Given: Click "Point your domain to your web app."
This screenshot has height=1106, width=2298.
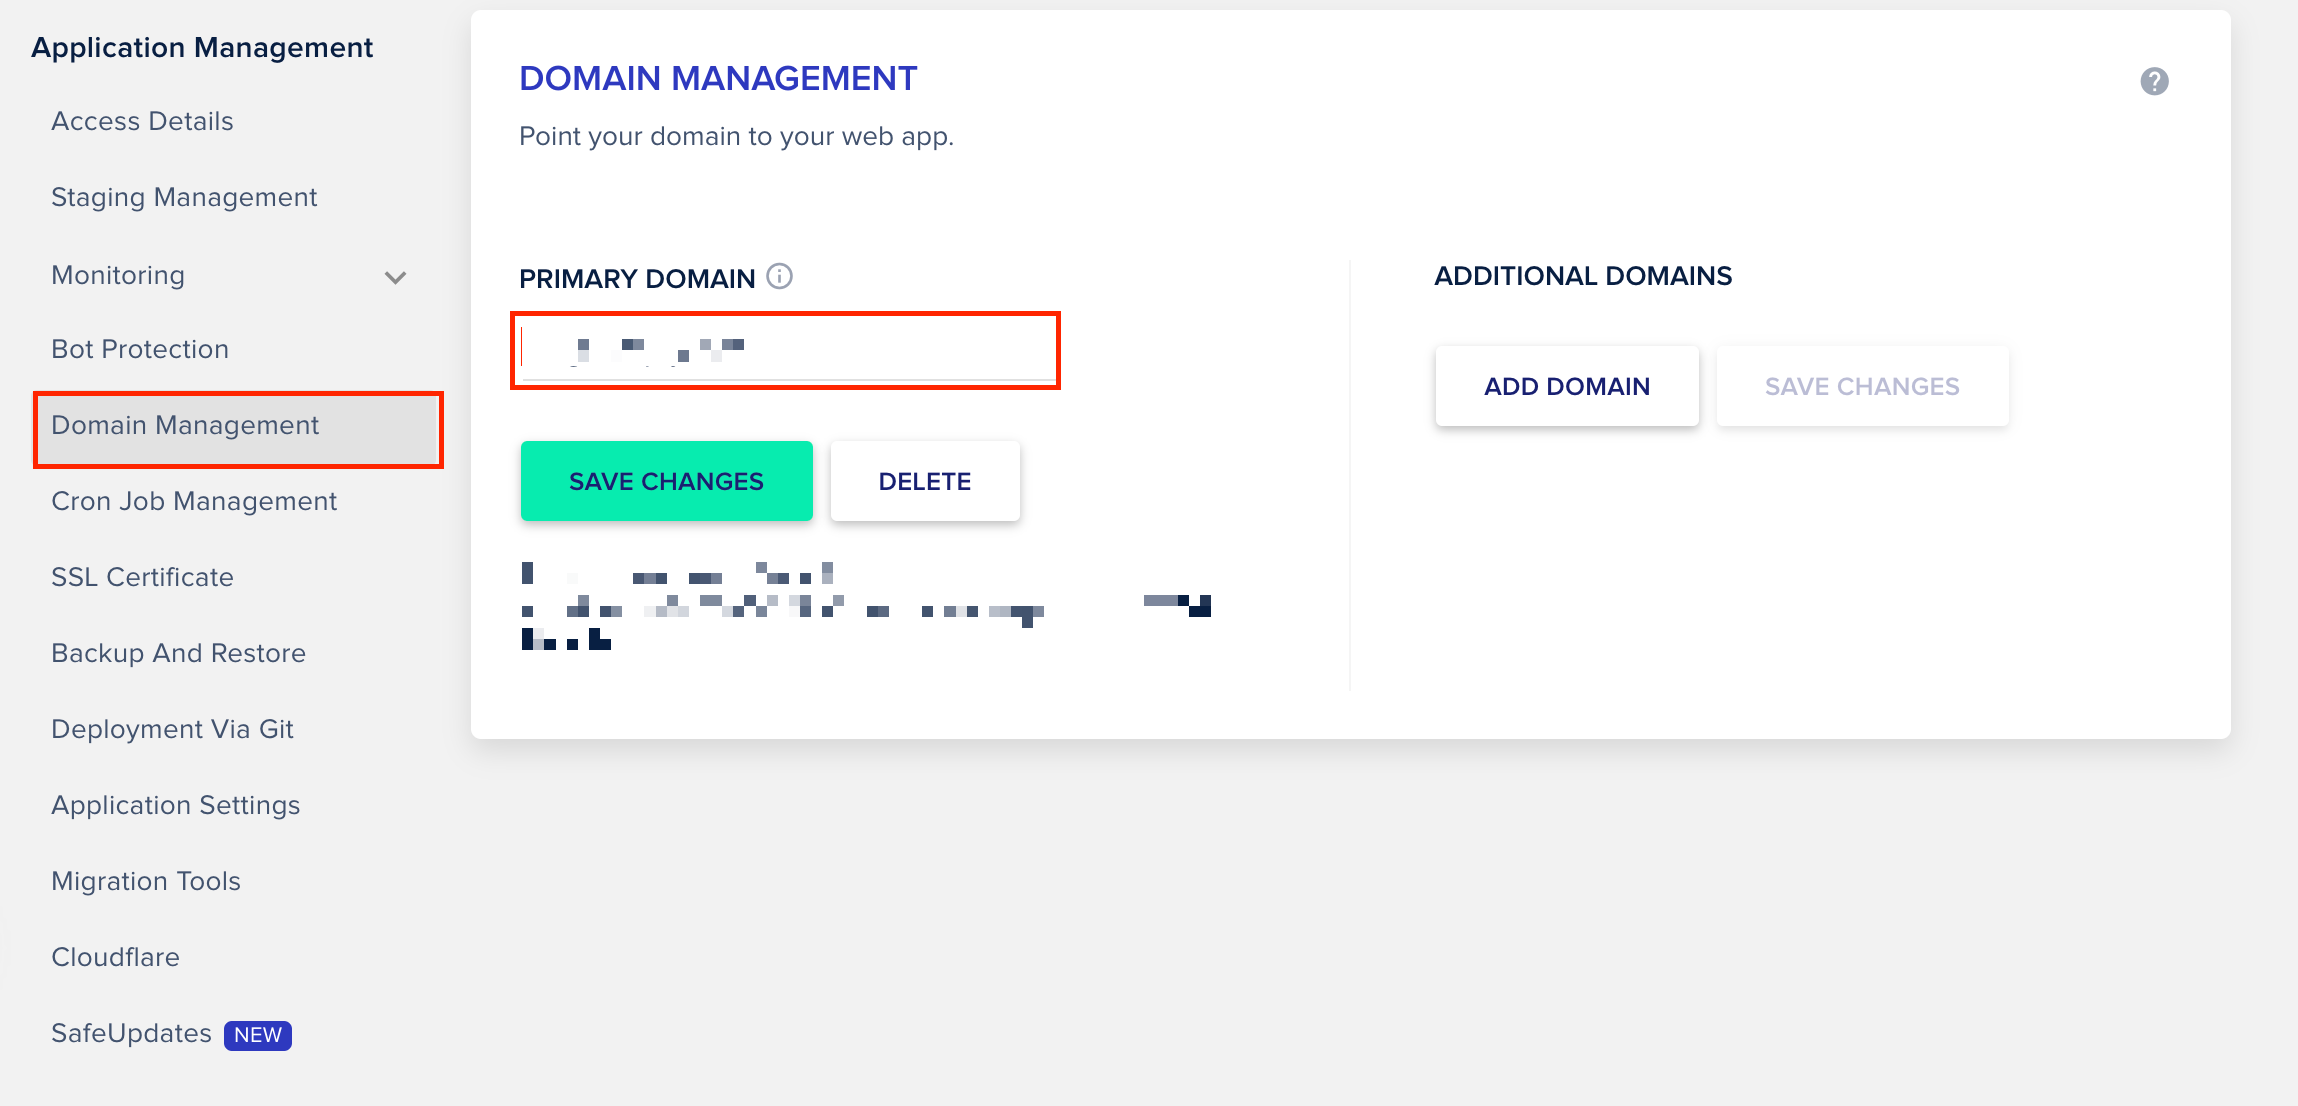Looking at the screenshot, I should click(736, 136).
